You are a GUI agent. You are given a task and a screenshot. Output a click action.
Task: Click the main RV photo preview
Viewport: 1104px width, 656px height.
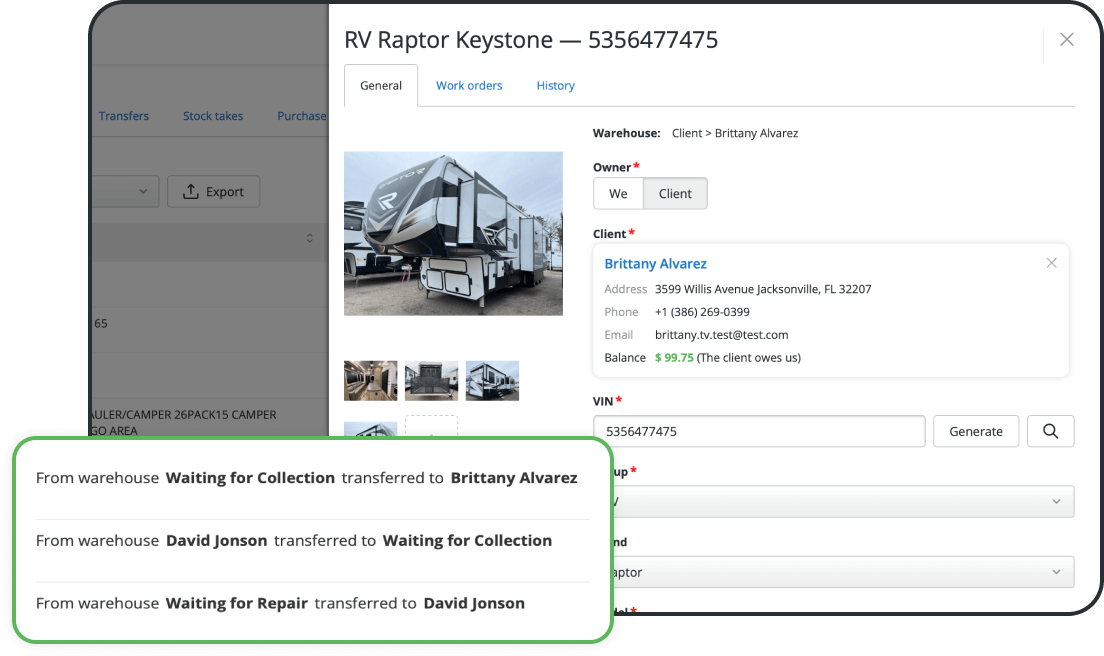(x=453, y=233)
